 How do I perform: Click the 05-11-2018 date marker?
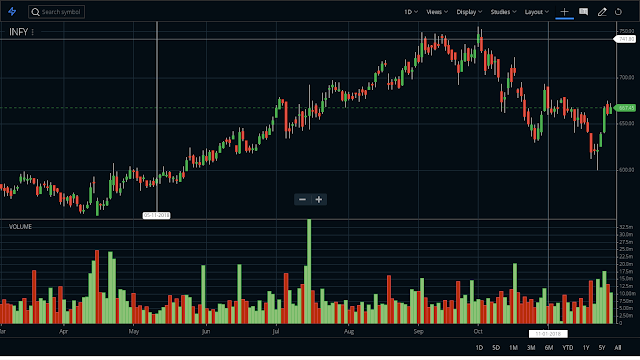156,215
